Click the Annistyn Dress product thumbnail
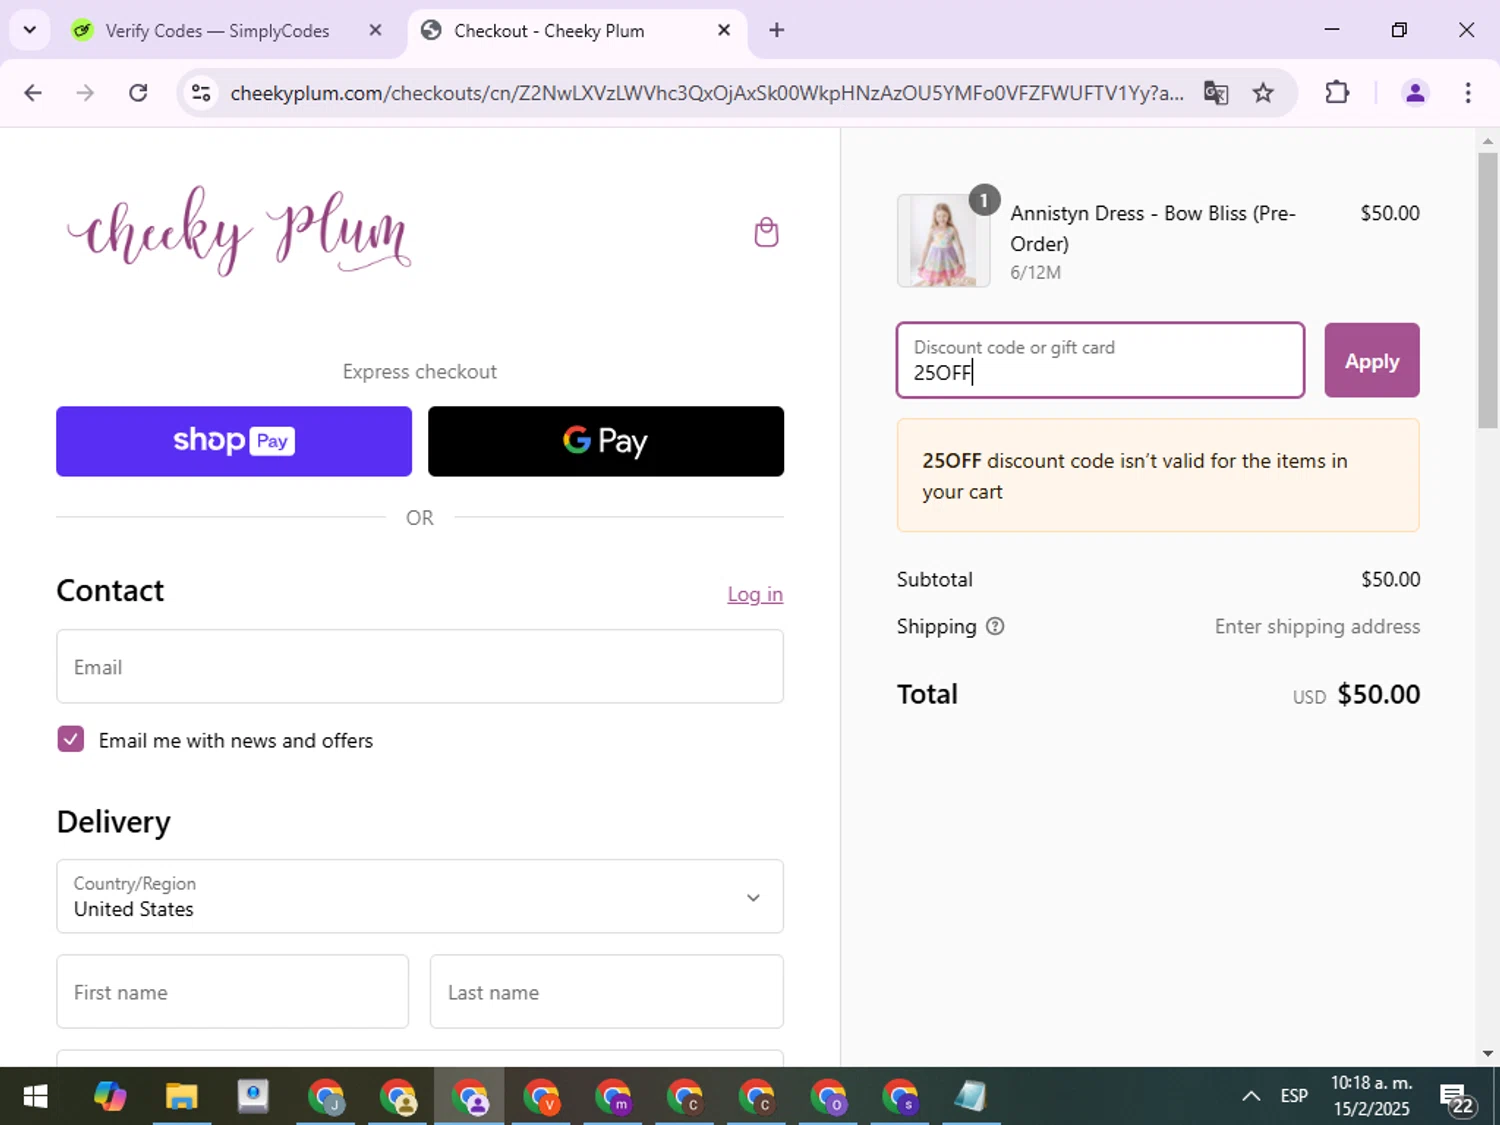Image resolution: width=1500 pixels, height=1125 pixels. pyautogui.click(x=943, y=241)
